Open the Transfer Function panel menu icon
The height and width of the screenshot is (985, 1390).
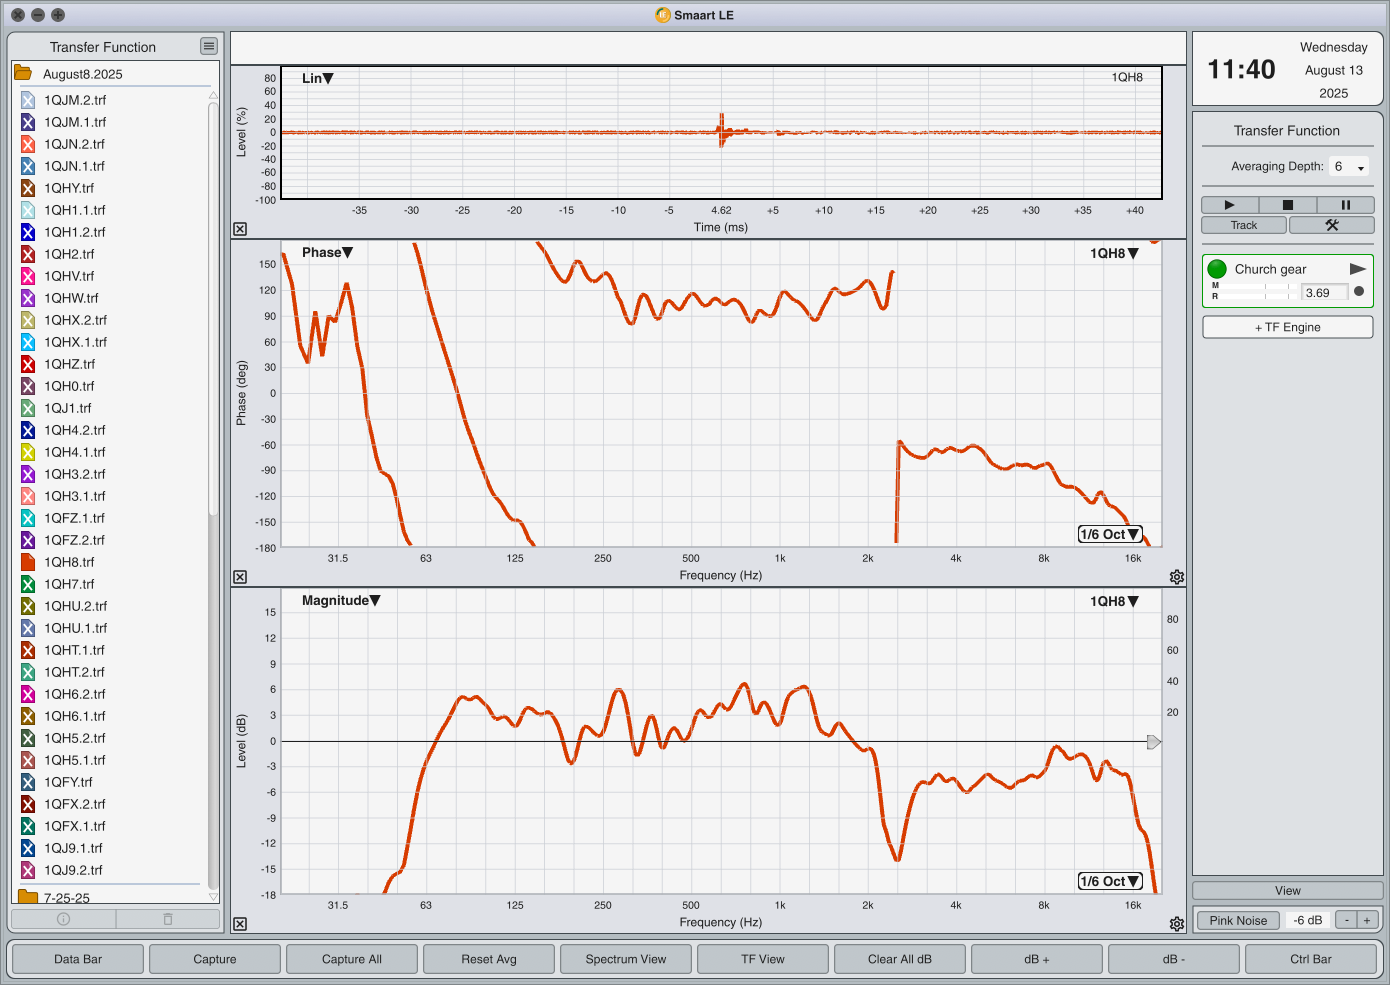pos(208,46)
